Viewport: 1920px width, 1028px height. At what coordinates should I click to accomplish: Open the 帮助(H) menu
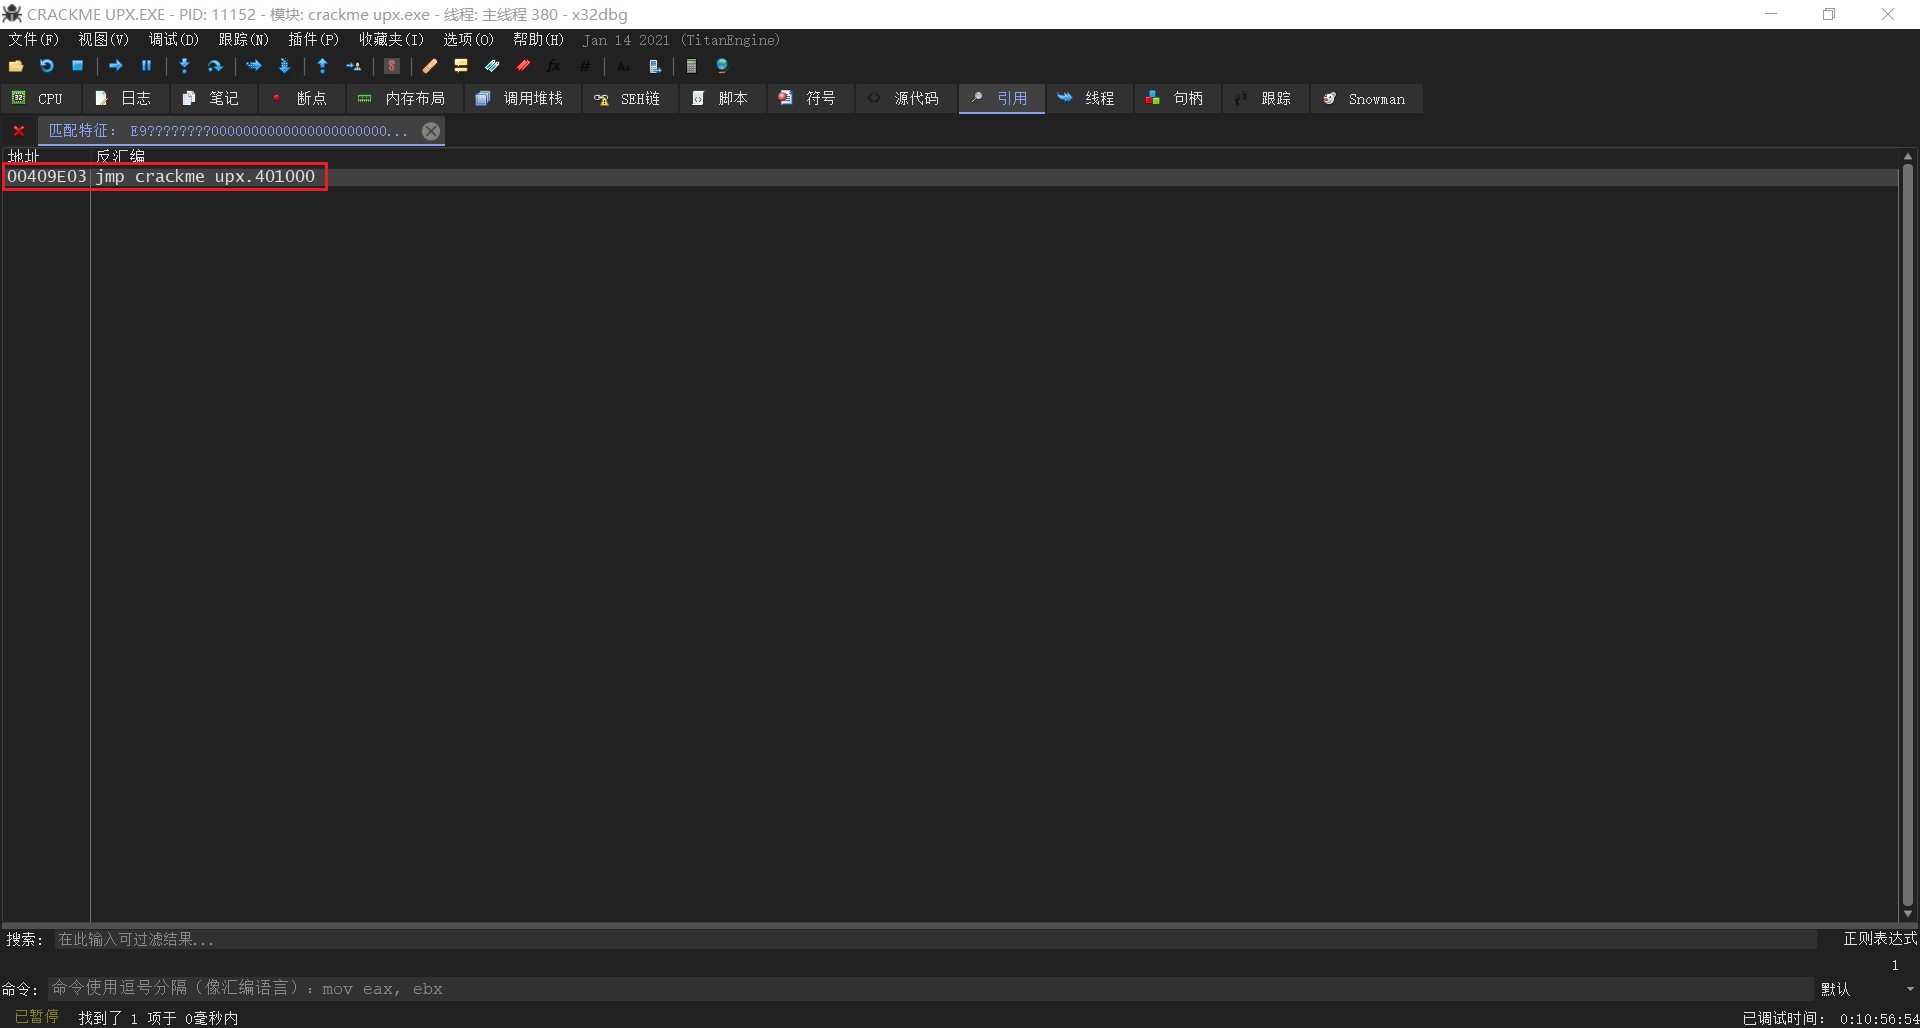pos(539,40)
